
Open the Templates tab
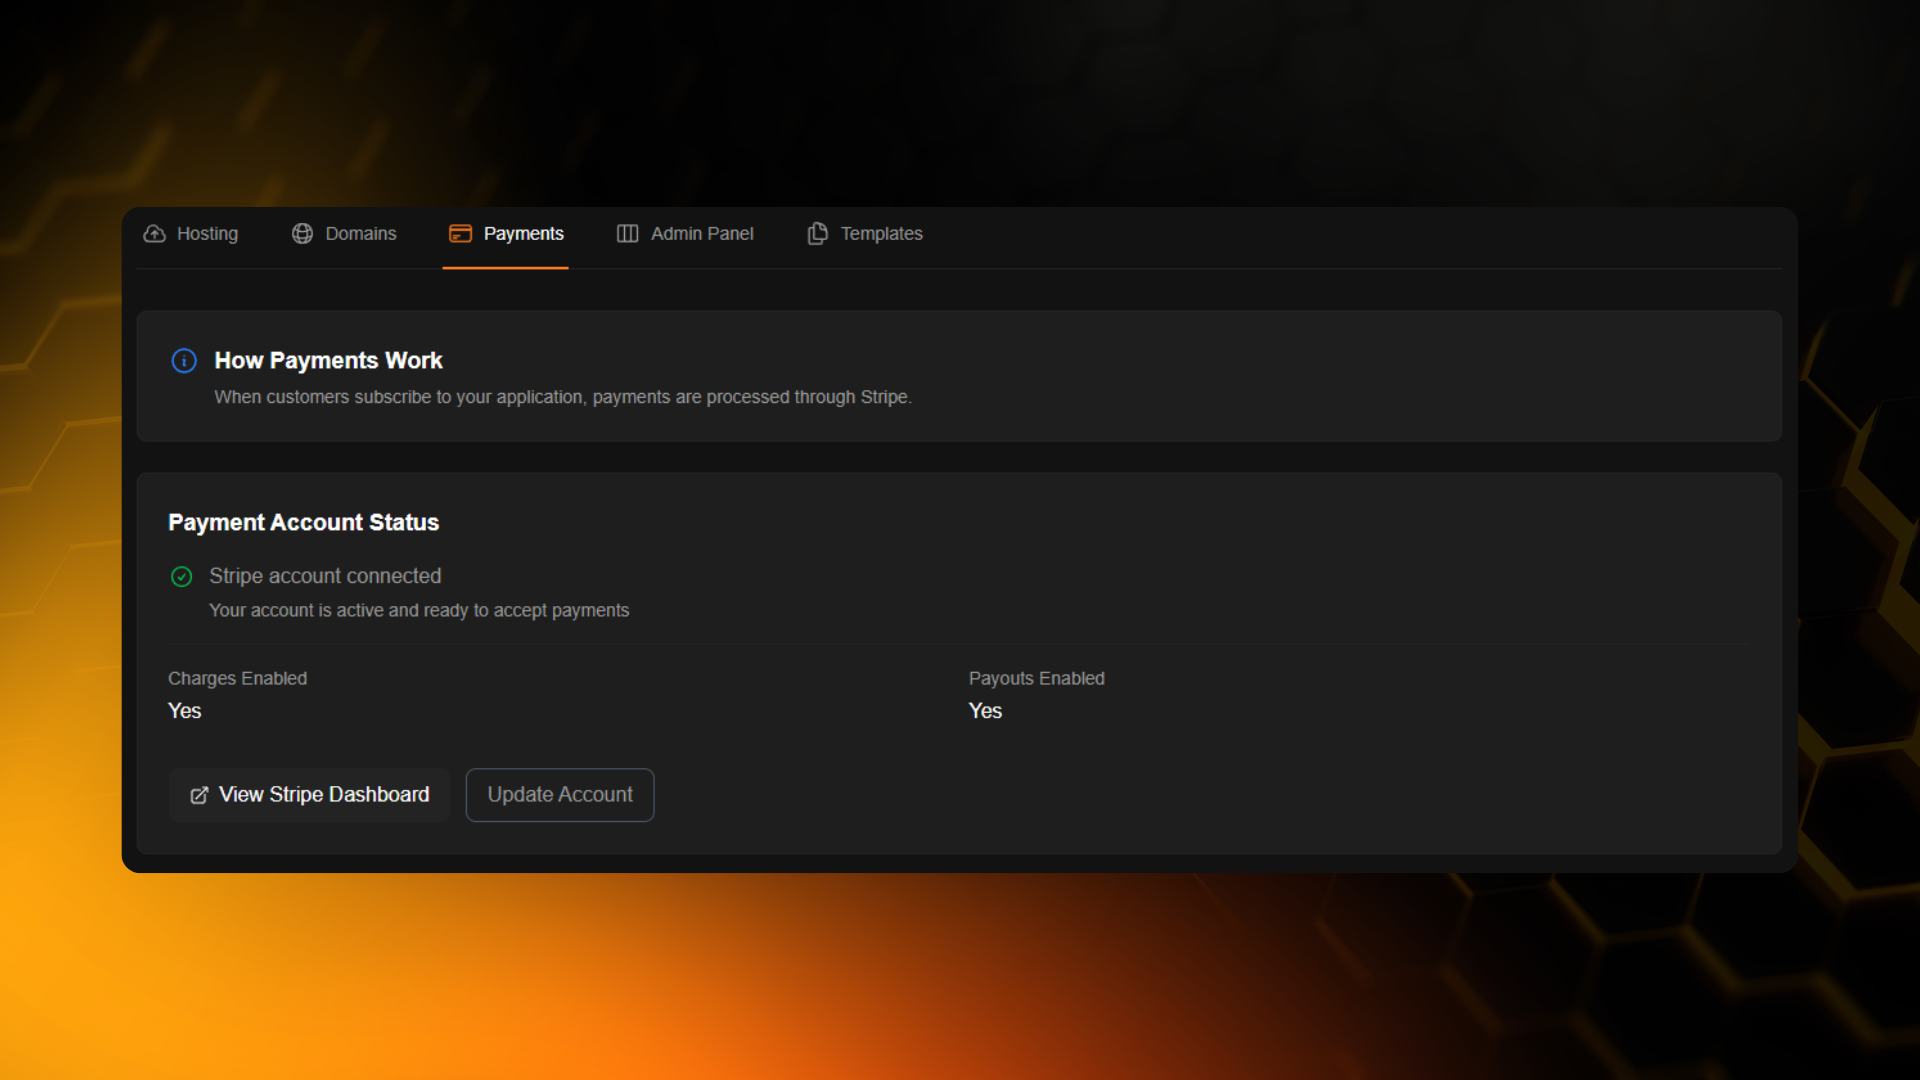881,233
